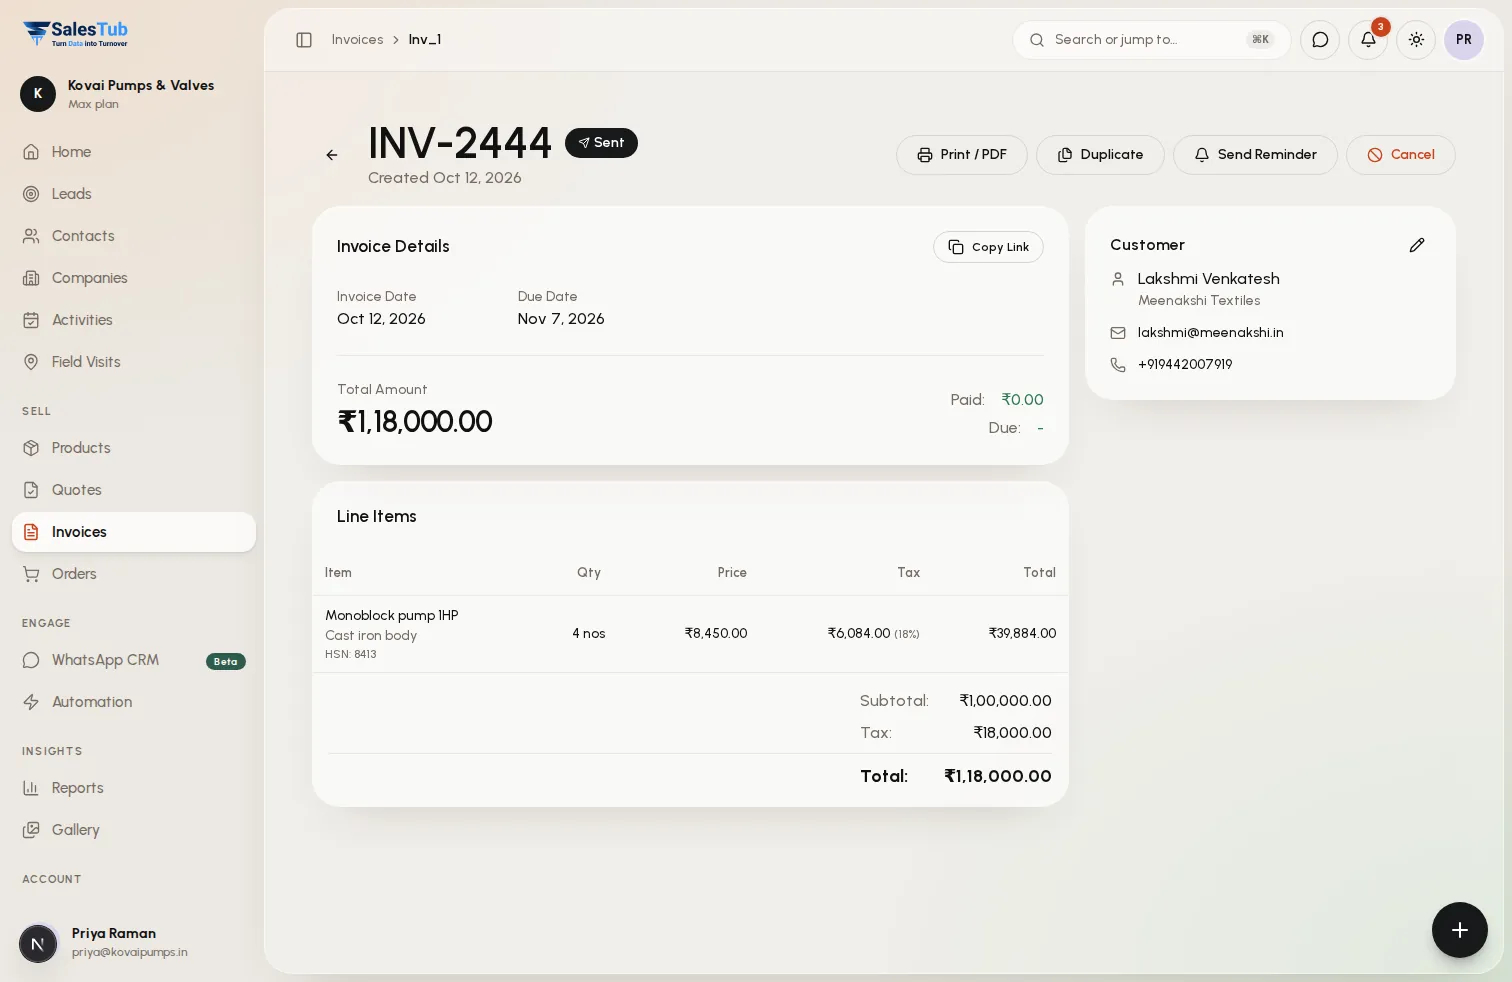The height and width of the screenshot is (982, 1512).
Task: Toggle the sidebar panel icon
Action: 304,40
